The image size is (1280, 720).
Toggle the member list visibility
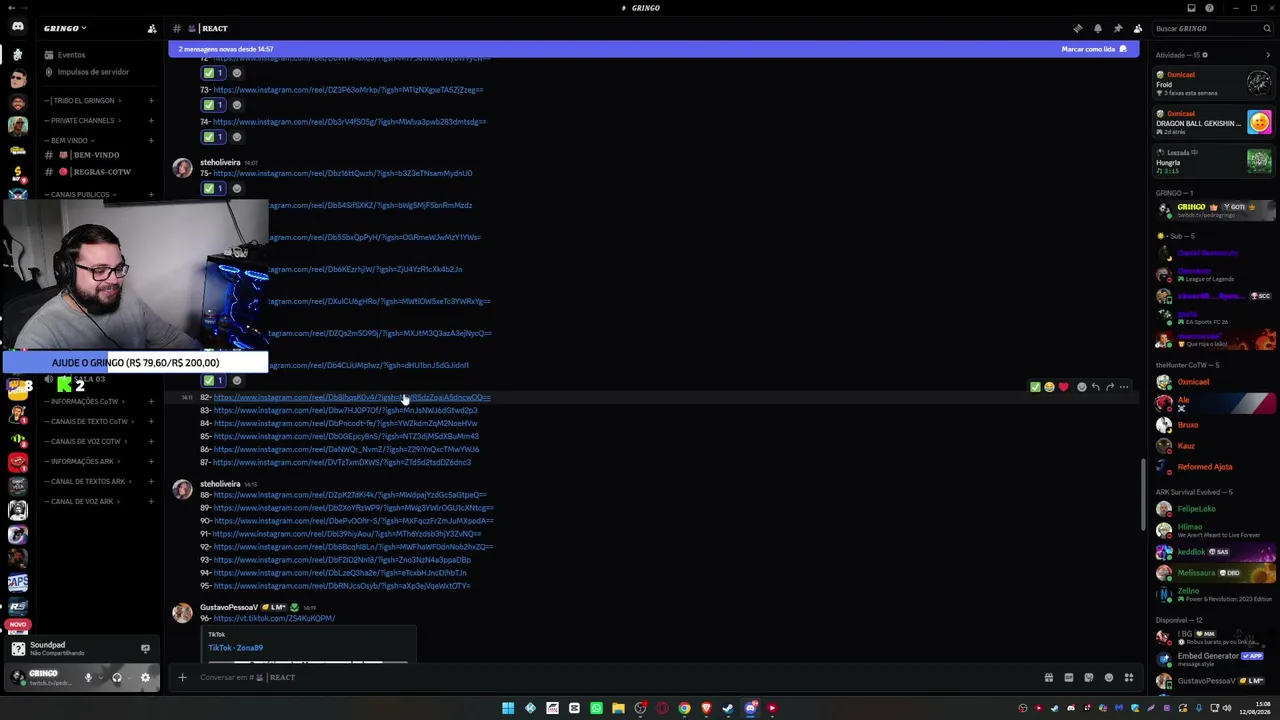[x=1137, y=29]
